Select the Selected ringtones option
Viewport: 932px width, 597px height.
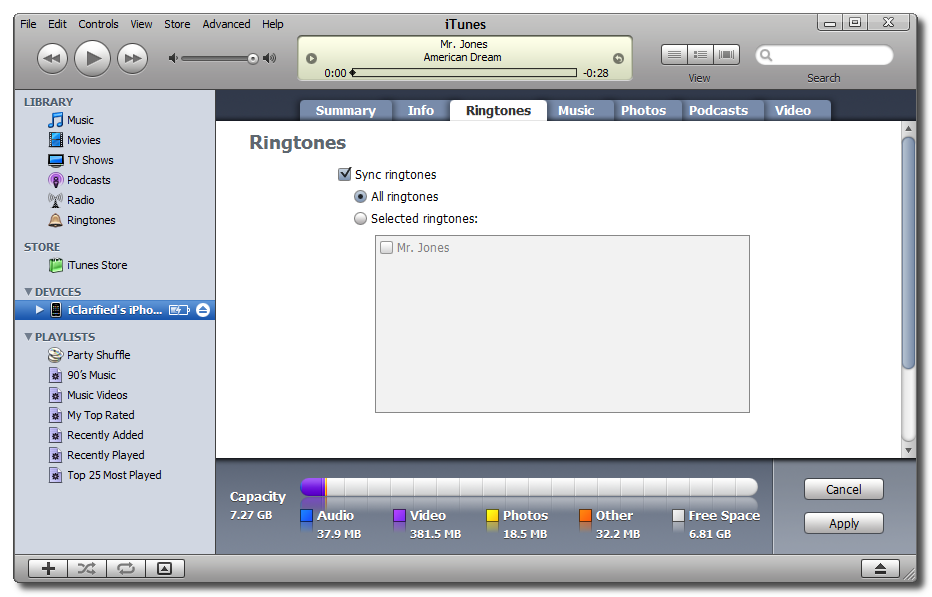pyautogui.click(x=360, y=219)
